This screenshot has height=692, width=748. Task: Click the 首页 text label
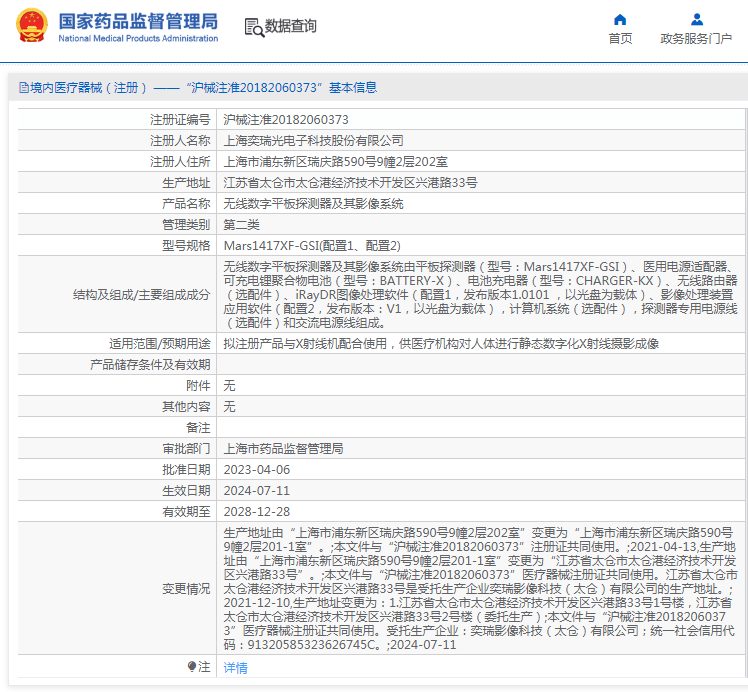pos(620,39)
